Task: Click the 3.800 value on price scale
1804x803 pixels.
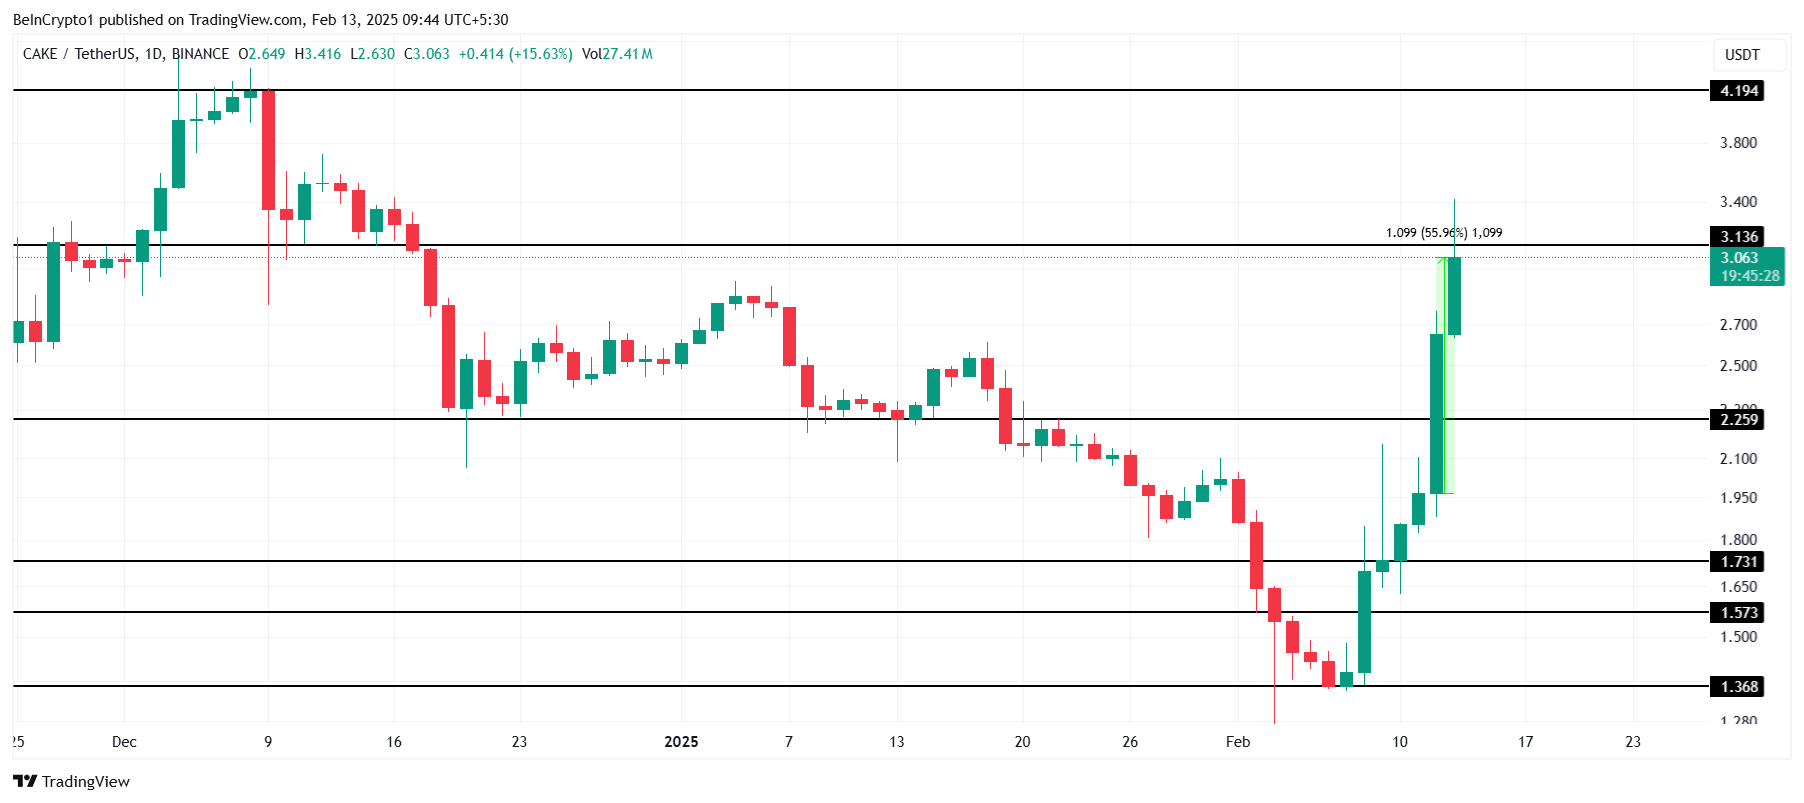Action: click(x=1738, y=143)
